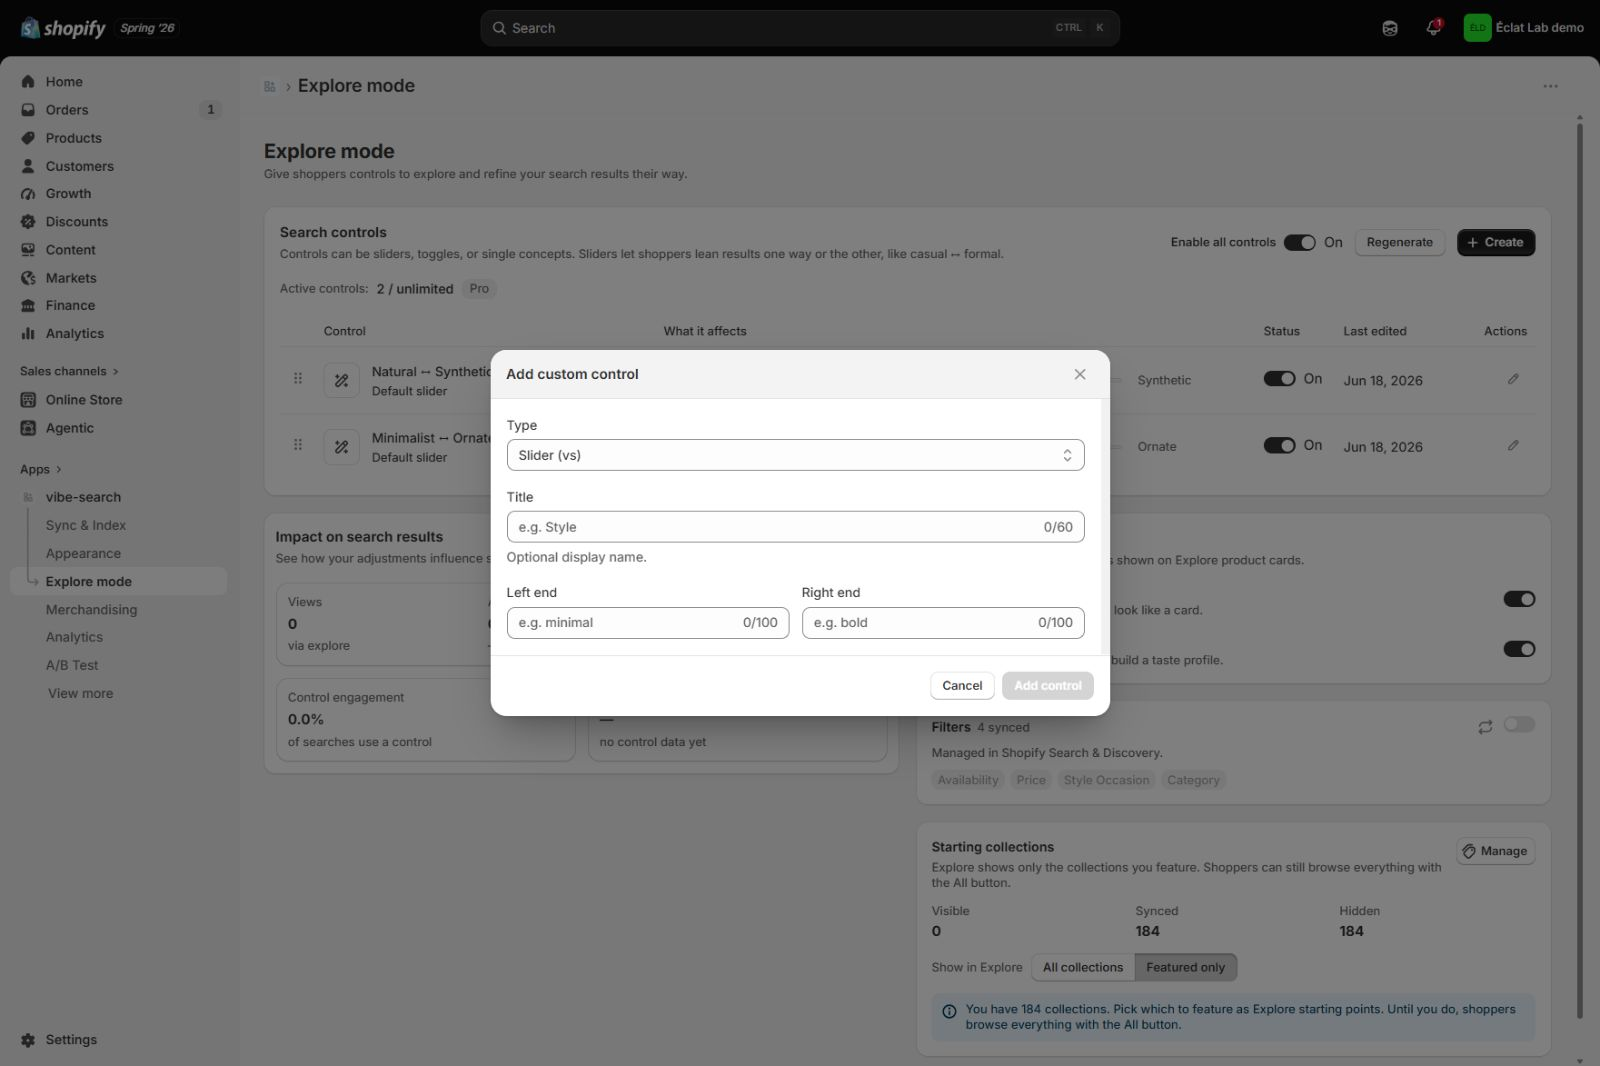The height and width of the screenshot is (1066, 1600).
Task: Expand the Sales channels section
Action: click(69, 371)
